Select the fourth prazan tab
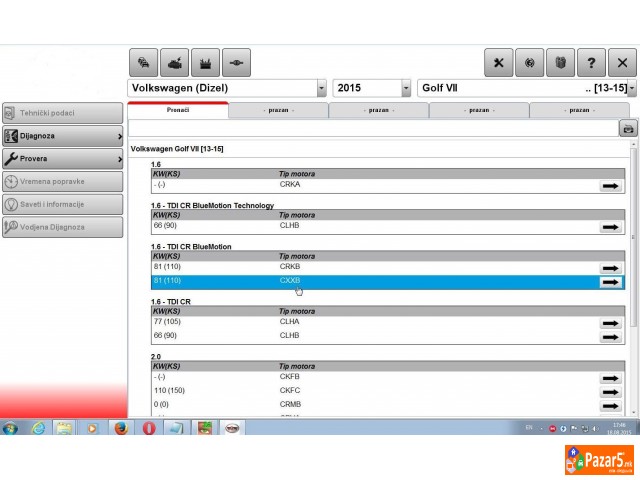The width and height of the screenshot is (640, 480). coord(579,110)
